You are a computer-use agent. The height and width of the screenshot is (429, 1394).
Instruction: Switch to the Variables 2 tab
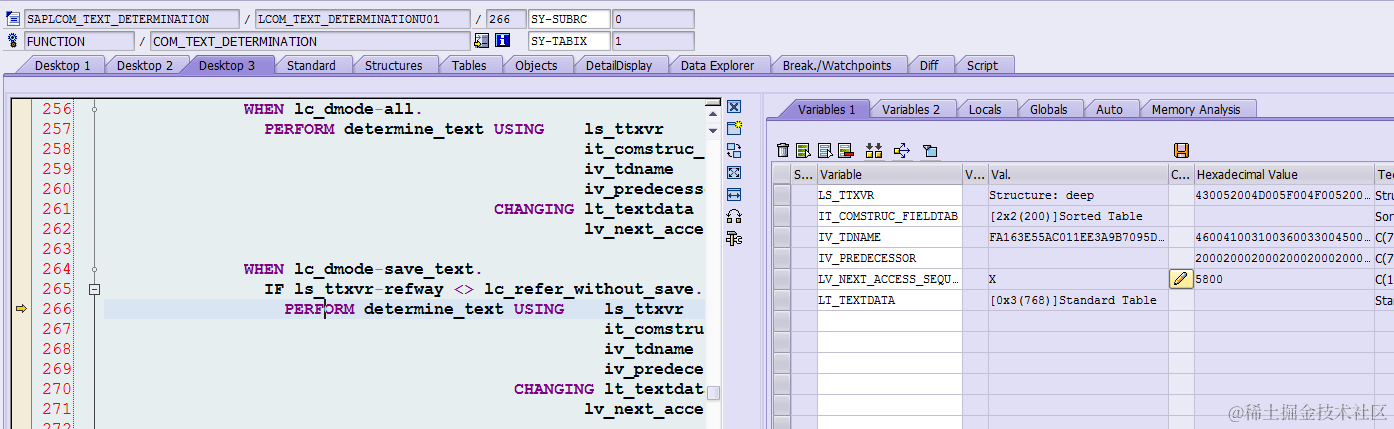911,109
